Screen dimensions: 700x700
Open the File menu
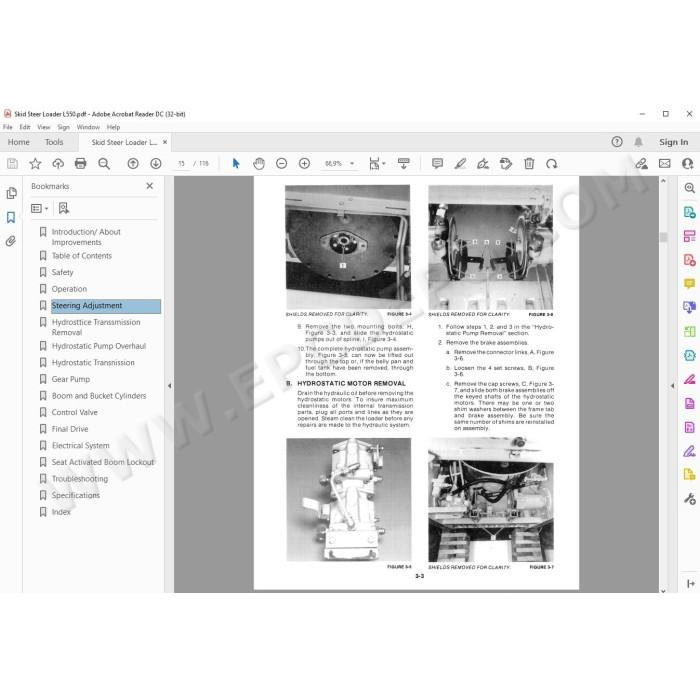pos(8,127)
